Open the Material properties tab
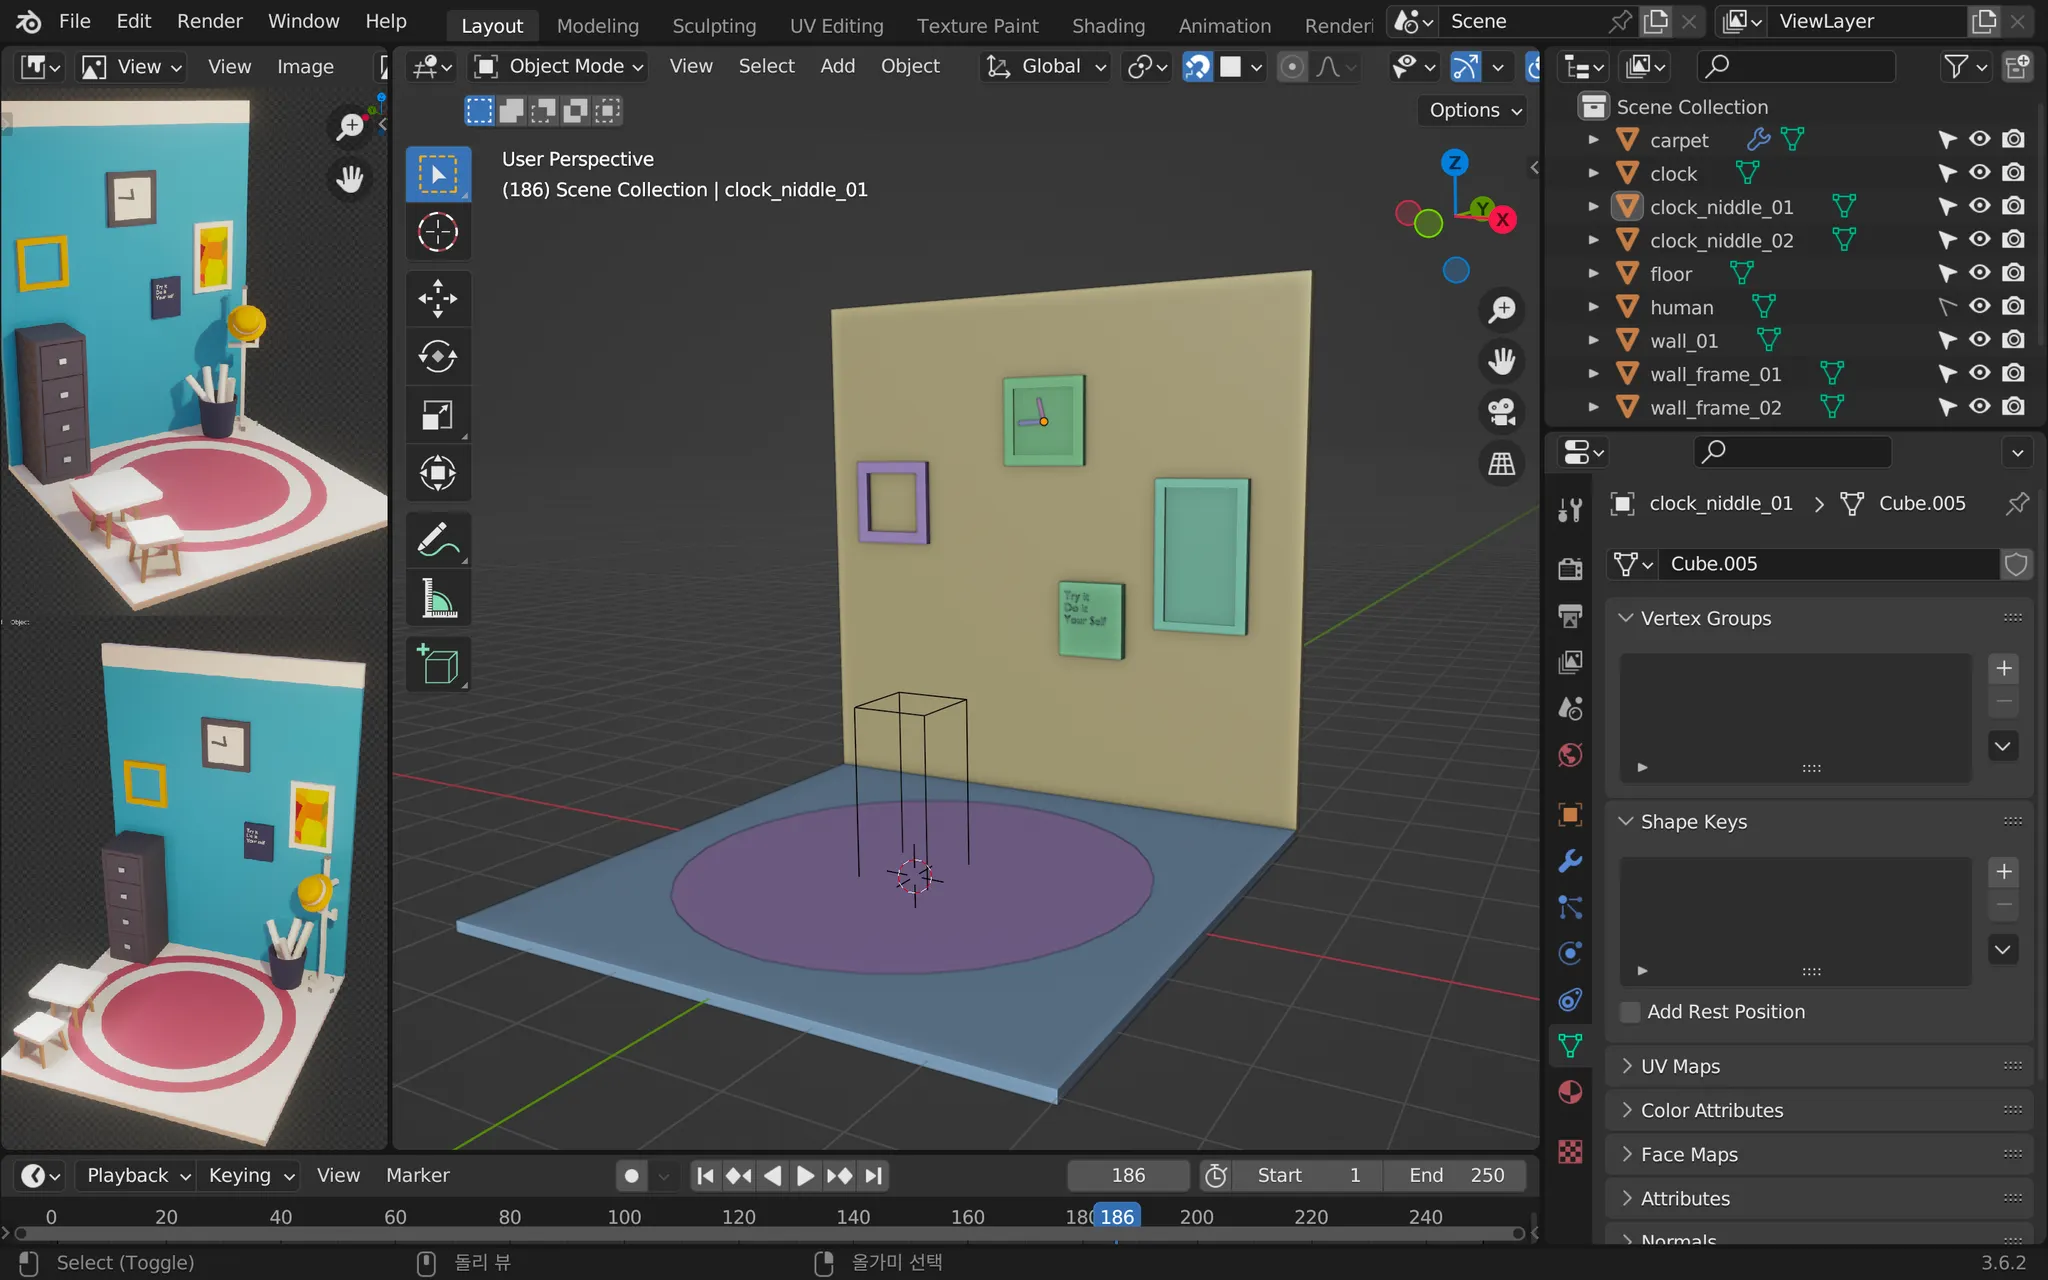 tap(1570, 1092)
